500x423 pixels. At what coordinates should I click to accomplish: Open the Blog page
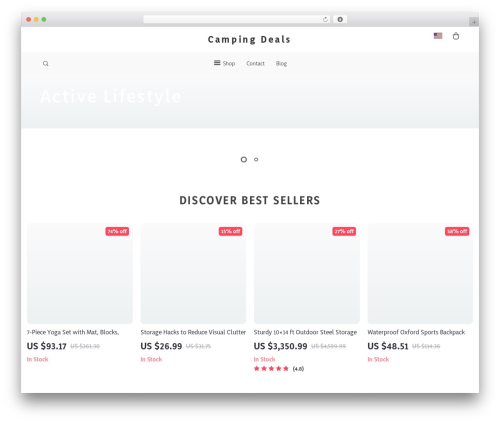click(x=281, y=63)
